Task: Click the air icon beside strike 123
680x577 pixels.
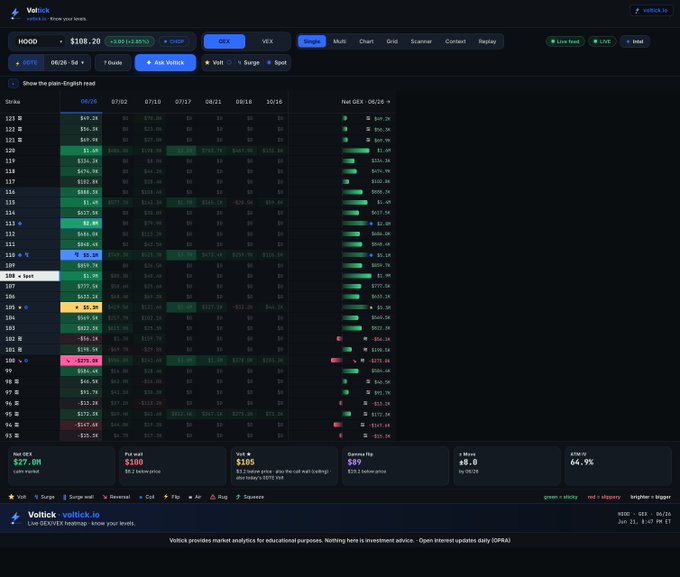Action: (x=20, y=118)
